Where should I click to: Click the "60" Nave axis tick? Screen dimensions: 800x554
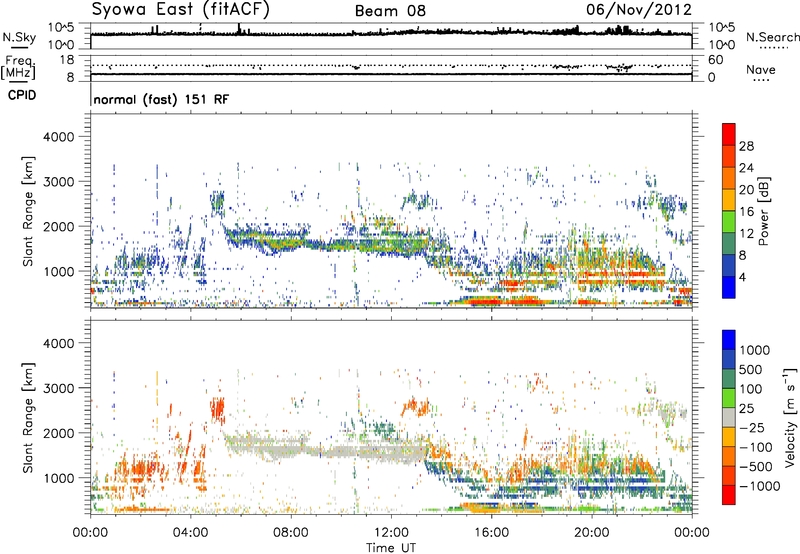[715, 60]
